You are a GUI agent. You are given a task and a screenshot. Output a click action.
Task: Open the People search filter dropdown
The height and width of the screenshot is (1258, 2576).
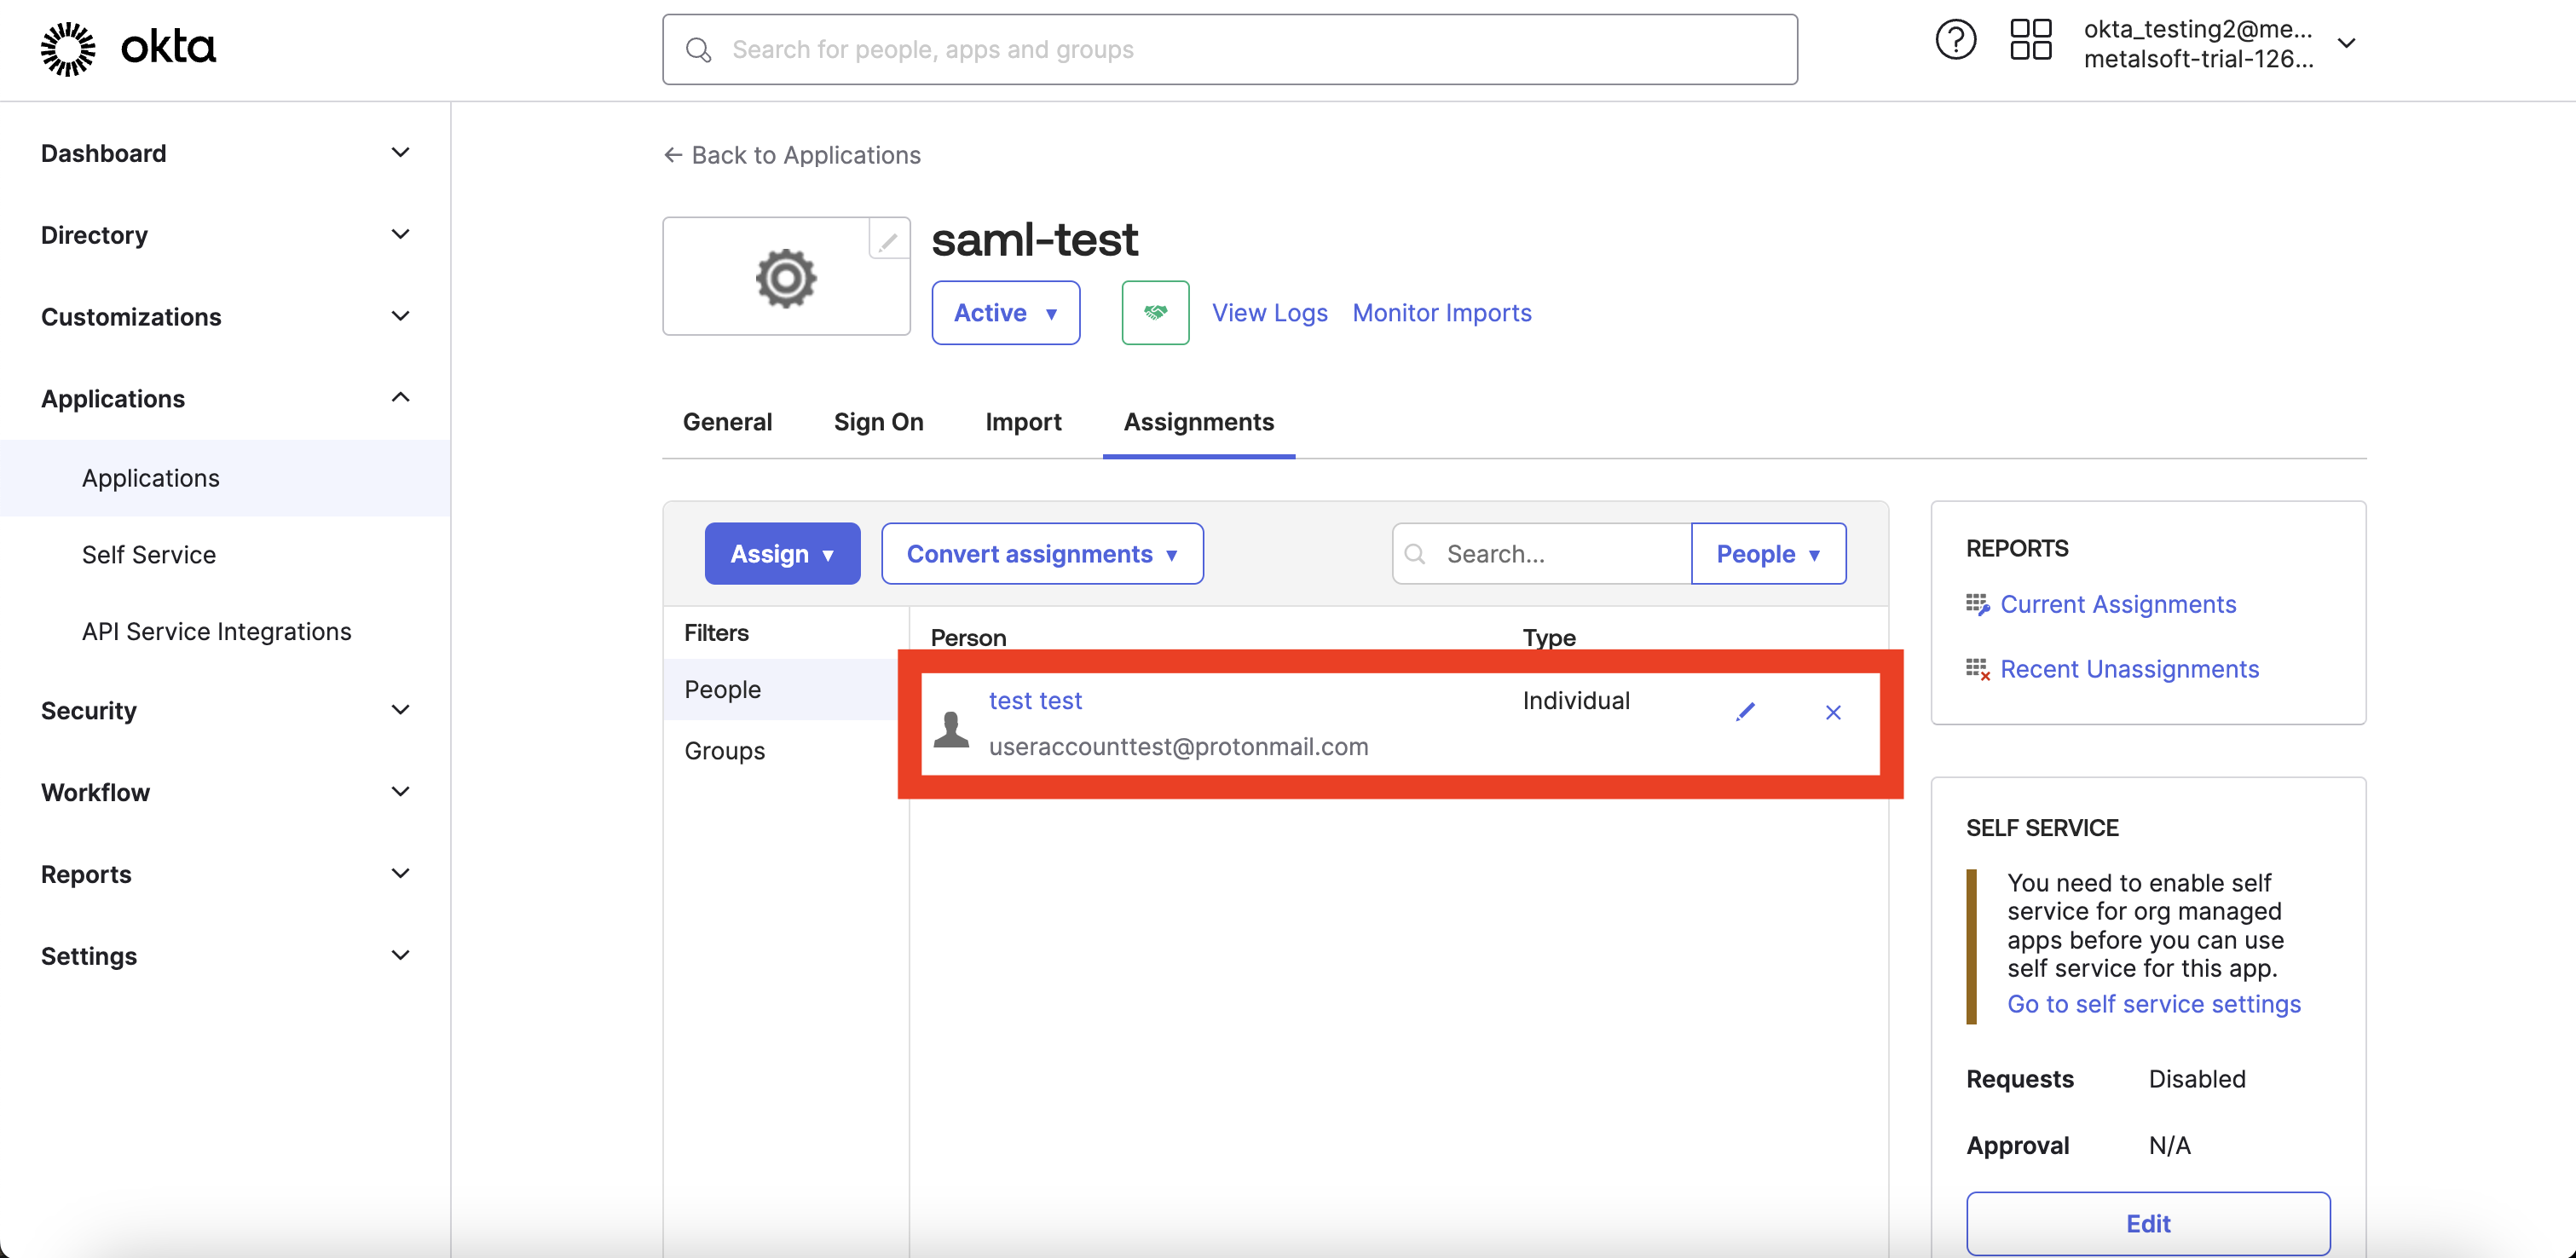tap(1768, 553)
